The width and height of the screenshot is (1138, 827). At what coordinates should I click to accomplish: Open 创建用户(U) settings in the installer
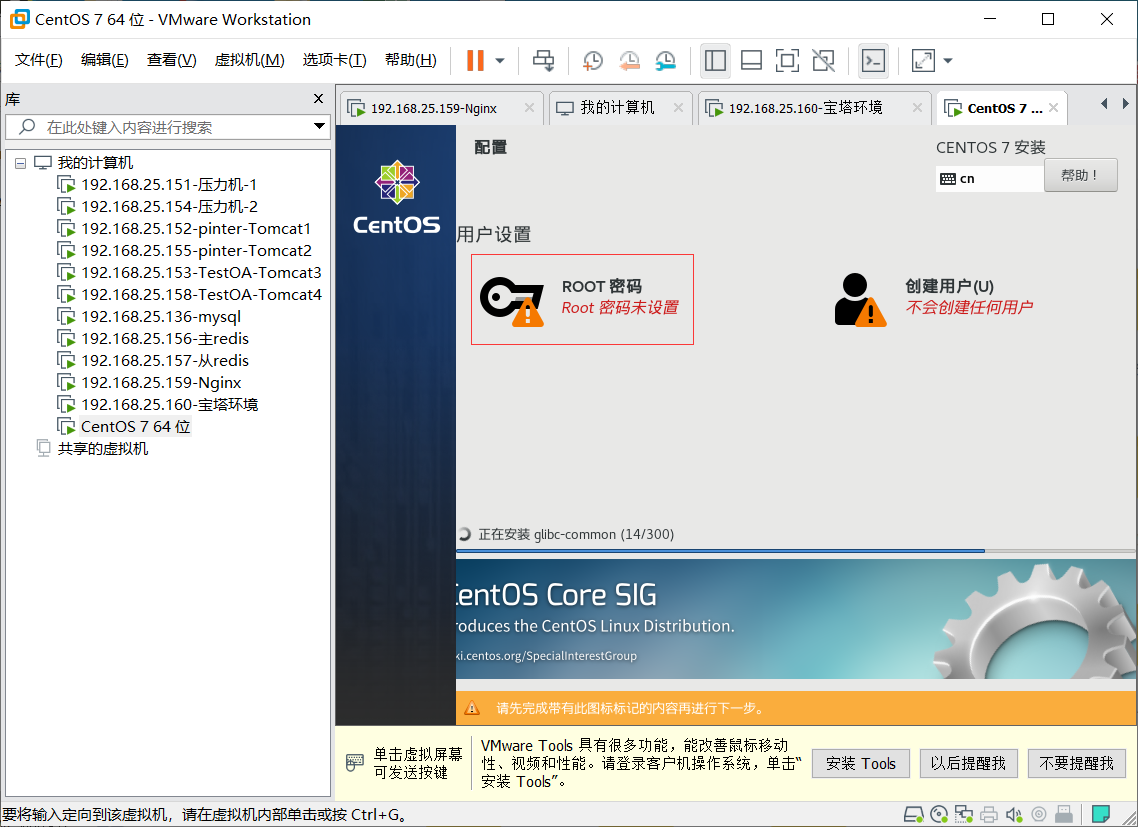tap(933, 298)
